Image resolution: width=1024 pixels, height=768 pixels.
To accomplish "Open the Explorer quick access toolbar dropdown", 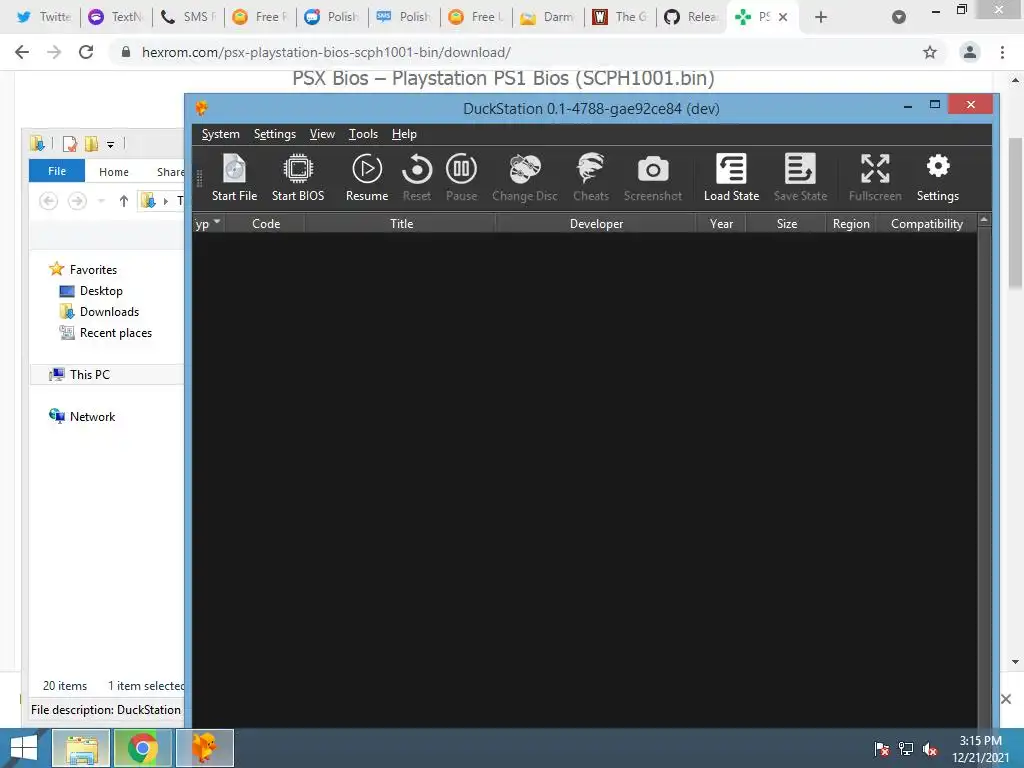I will click(110, 144).
